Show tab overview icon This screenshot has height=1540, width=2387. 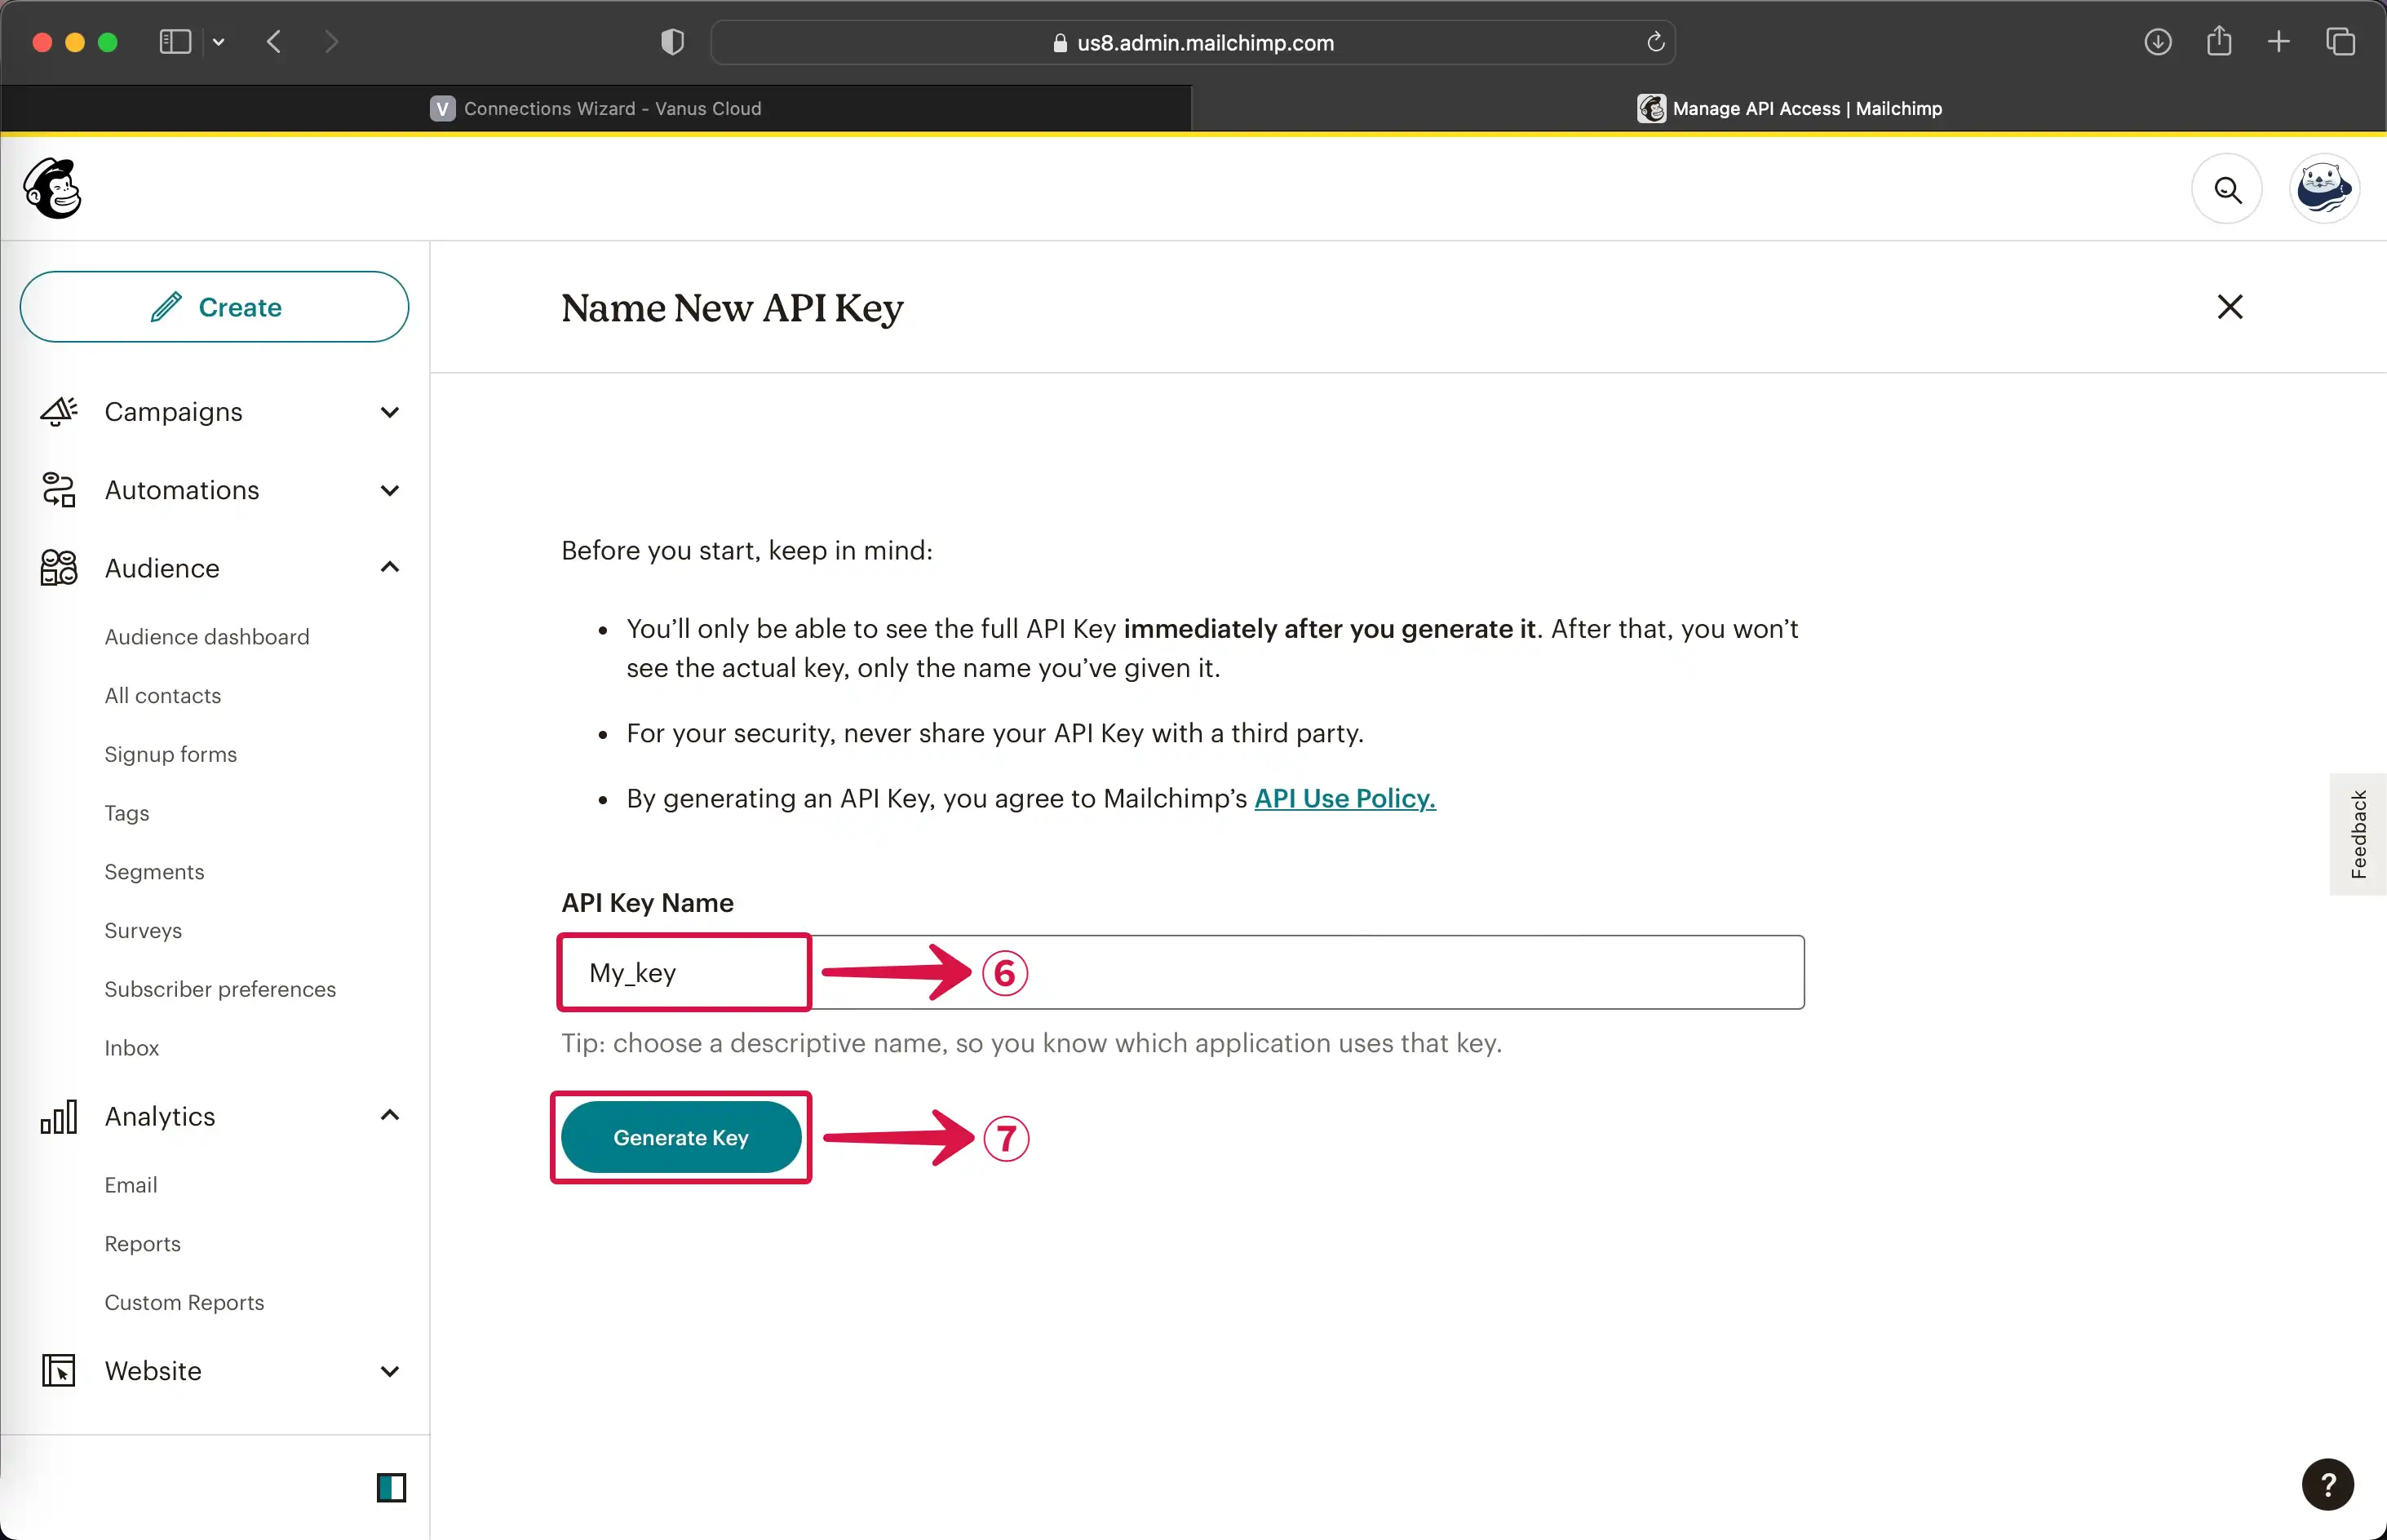point(2340,42)
